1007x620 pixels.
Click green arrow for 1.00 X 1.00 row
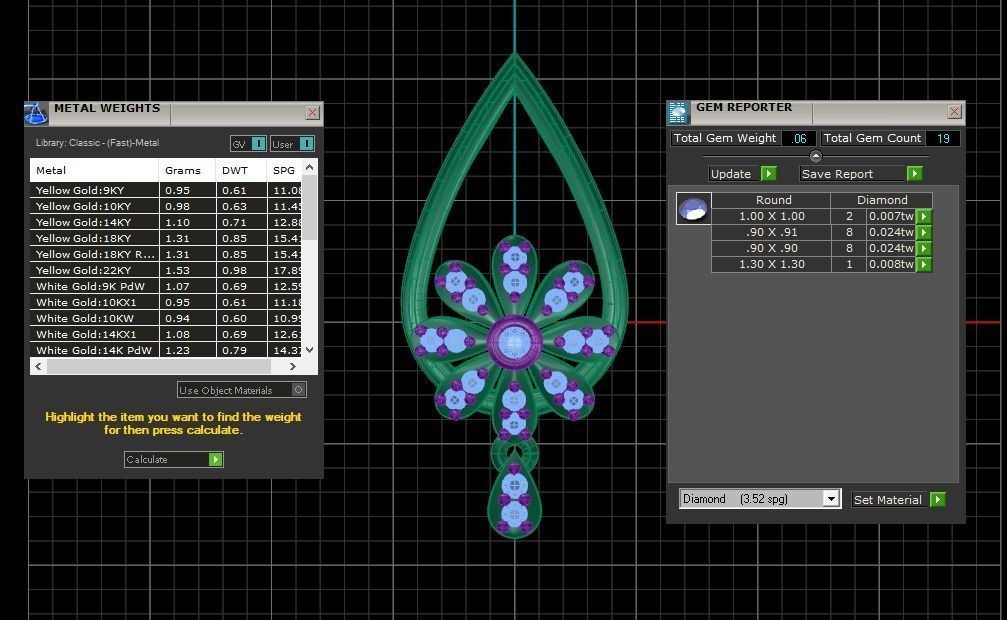pyautogui.click(x=924, y=217)
